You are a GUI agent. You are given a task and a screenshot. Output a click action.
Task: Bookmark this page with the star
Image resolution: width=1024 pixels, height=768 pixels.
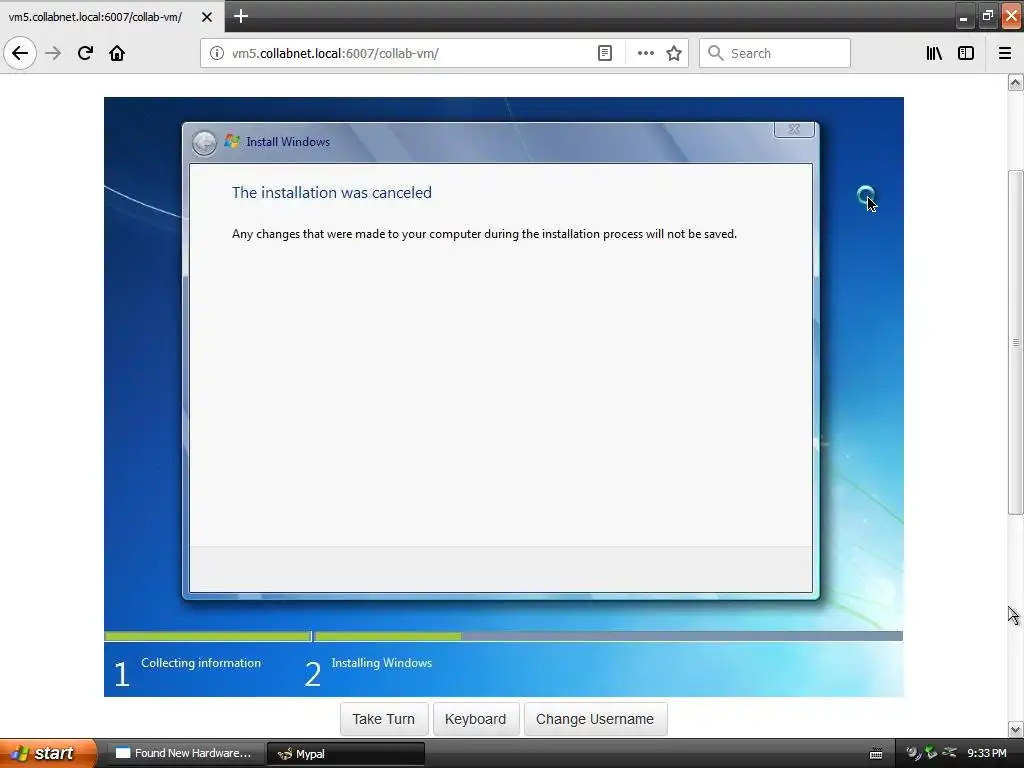[x=674, y=53]
